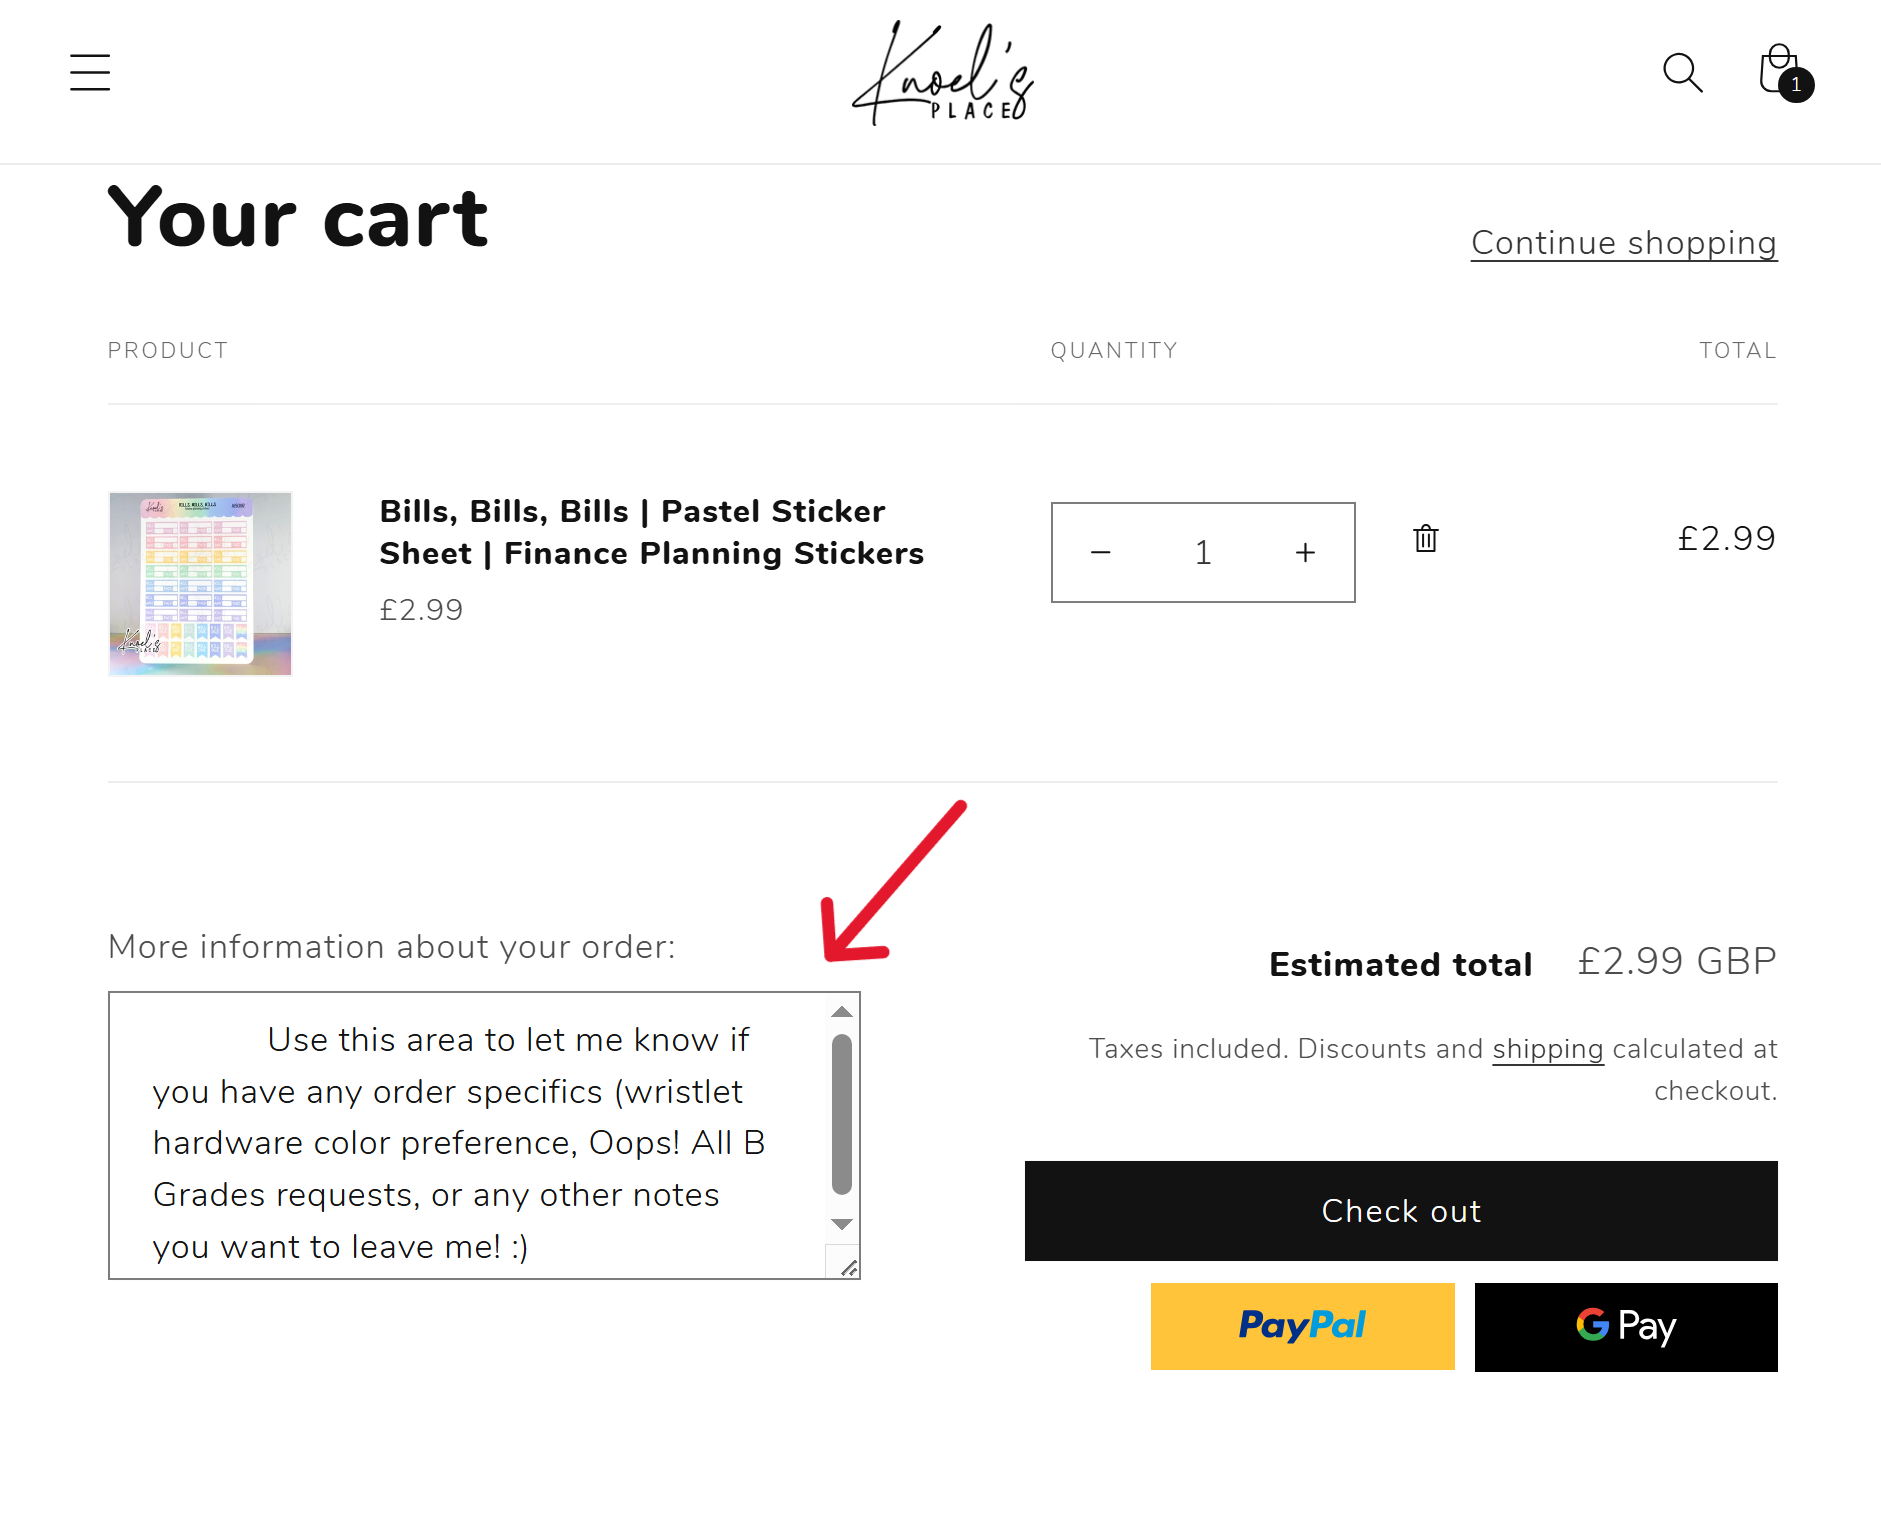
Task: Click the pastel sticker sheet thumbnail
Action: tap(200, 584)
